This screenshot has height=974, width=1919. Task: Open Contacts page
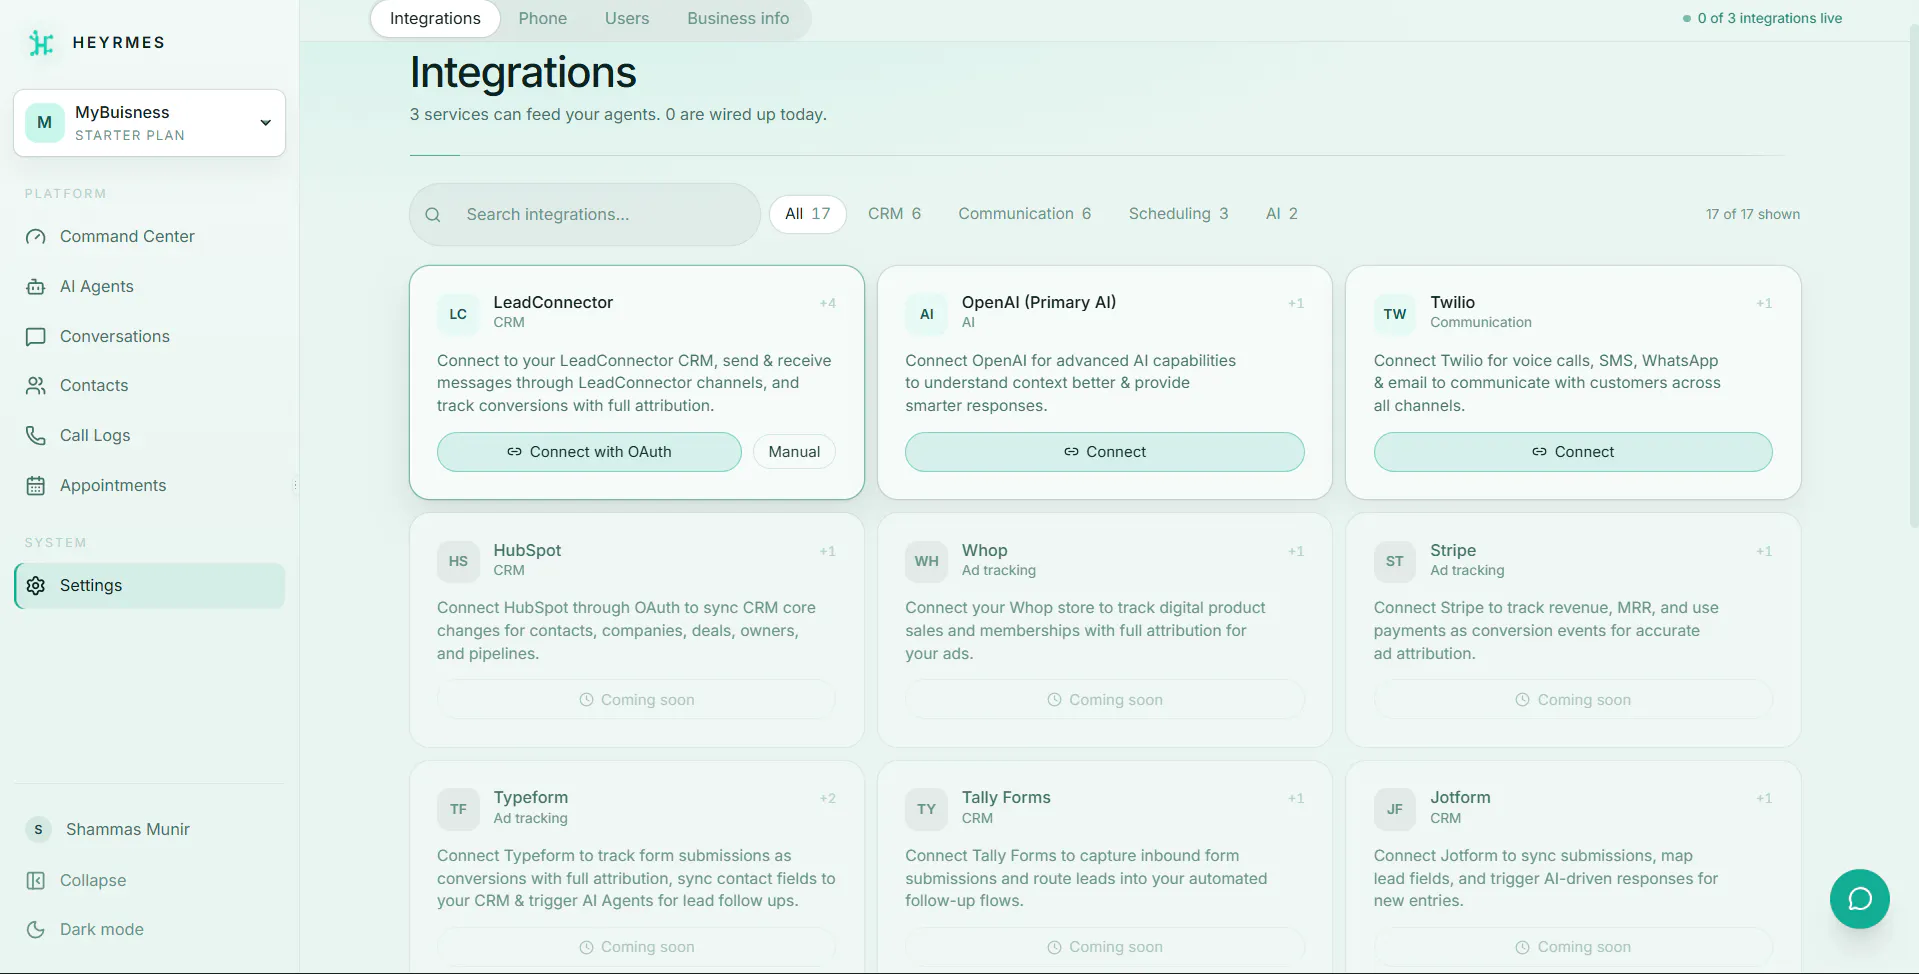point(150,386)
